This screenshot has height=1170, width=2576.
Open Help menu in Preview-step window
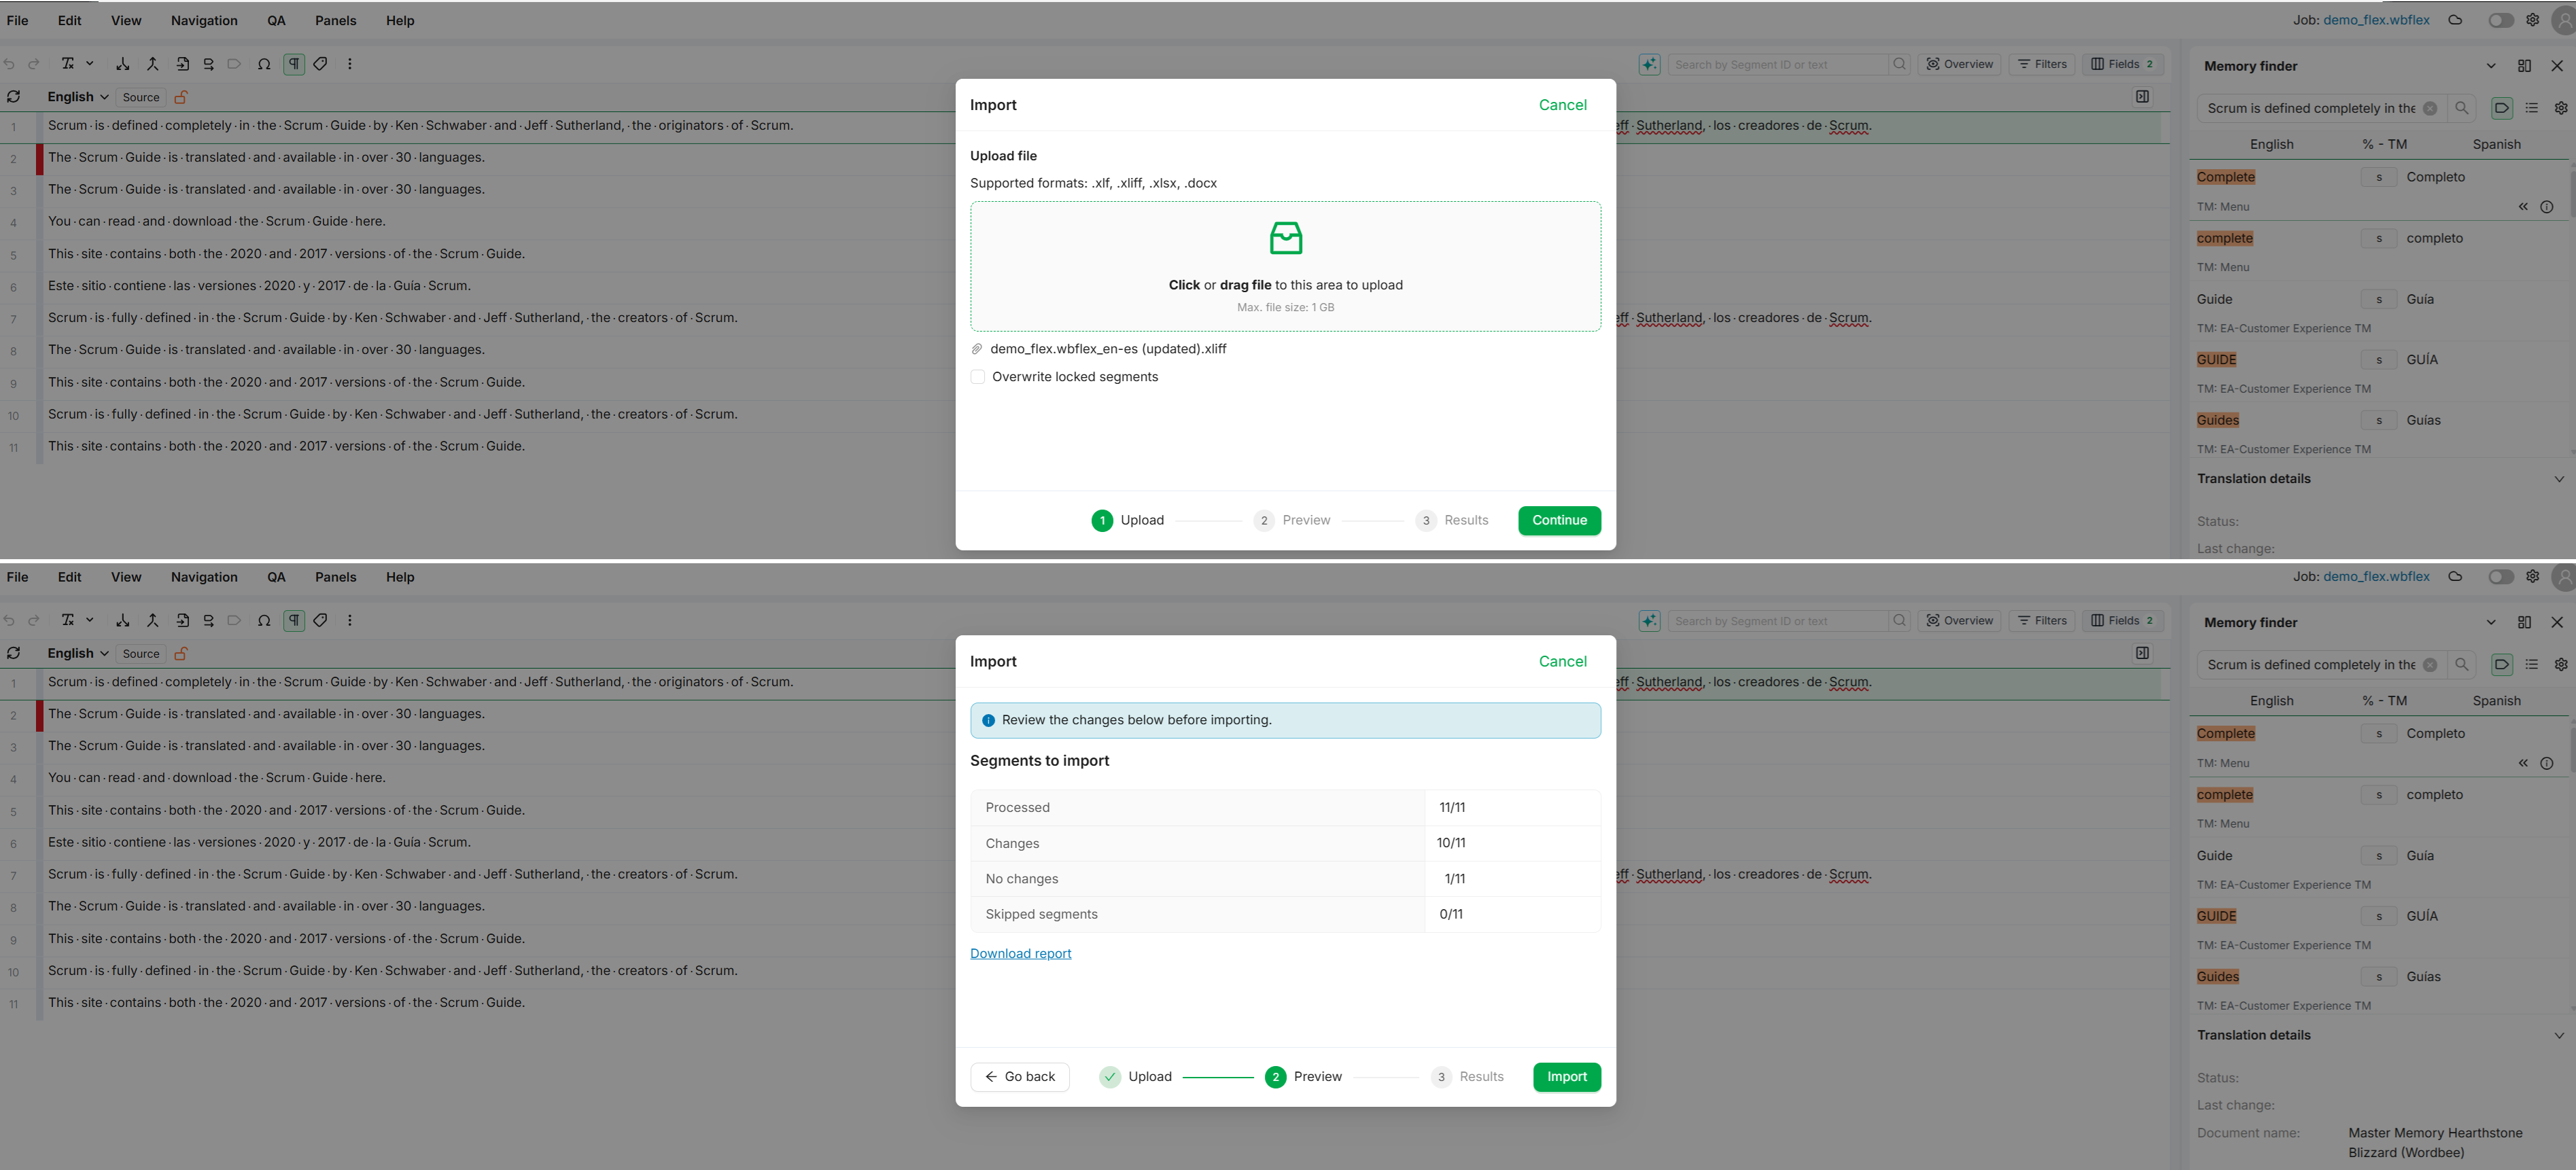400,577
